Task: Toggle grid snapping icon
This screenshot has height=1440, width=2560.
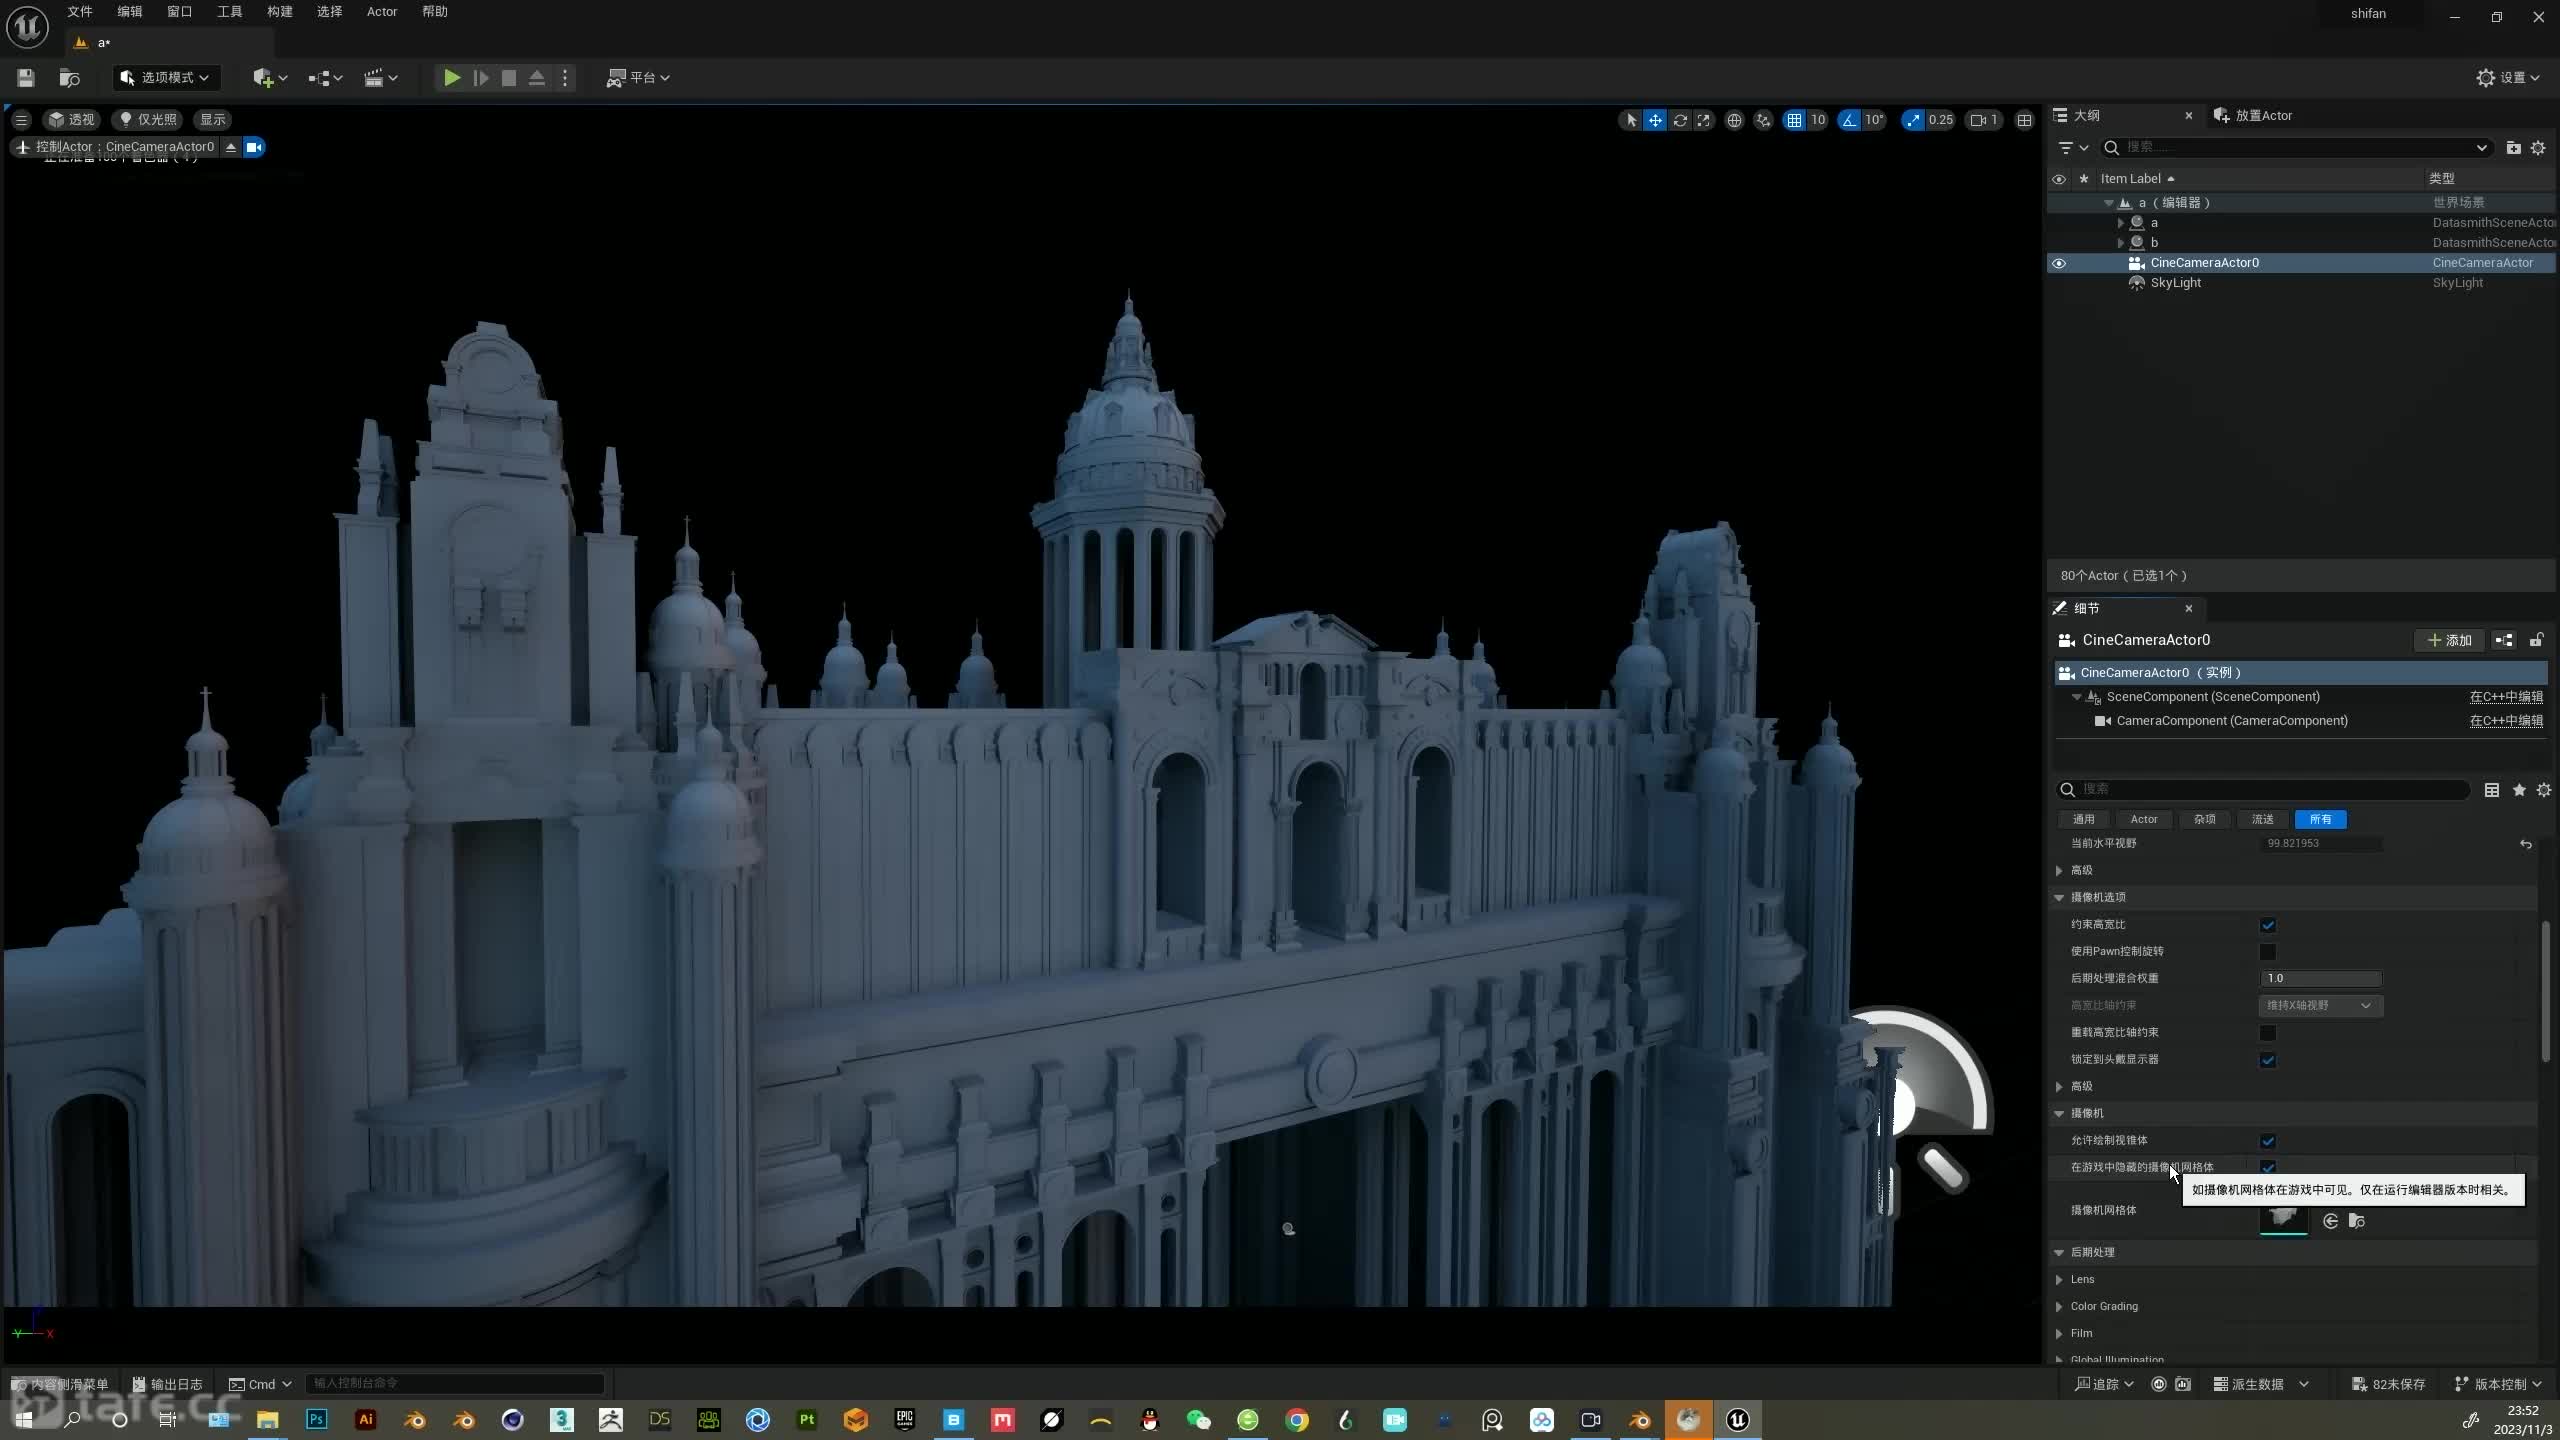Action: coord(1794,120)
